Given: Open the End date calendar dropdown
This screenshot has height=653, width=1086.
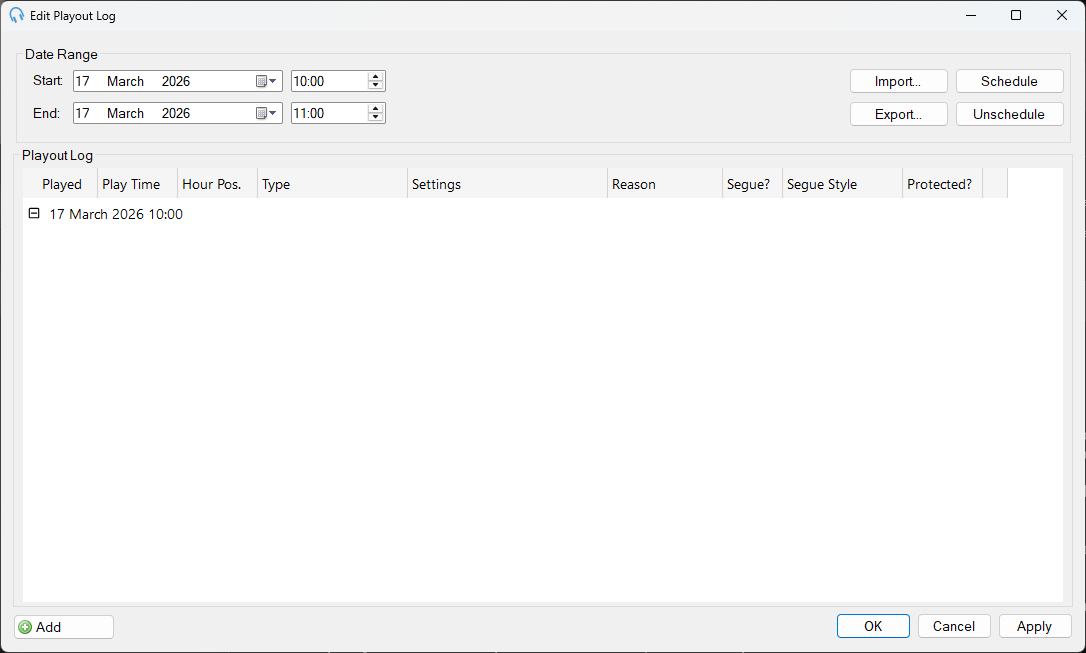Looking at the screenshot, I should tap(267, 113).
